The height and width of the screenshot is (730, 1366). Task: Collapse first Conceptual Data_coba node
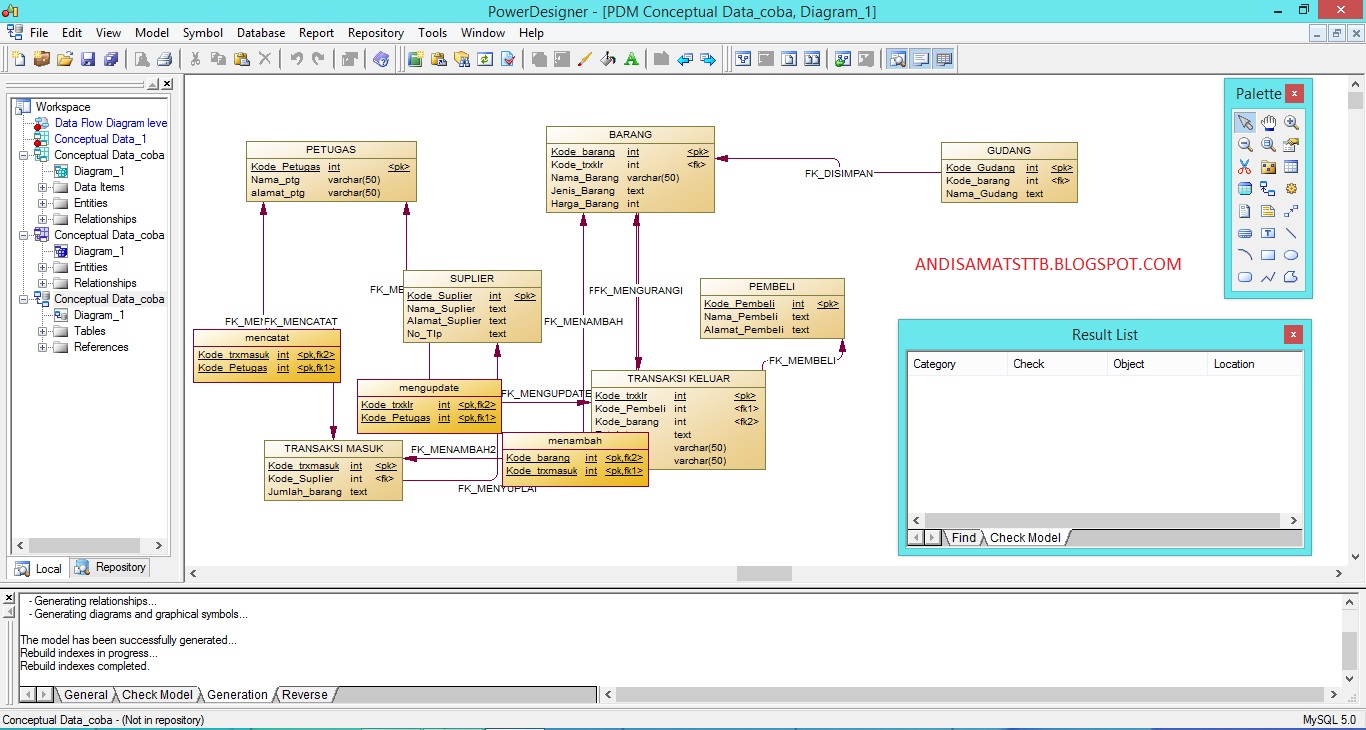click(23, 155)
